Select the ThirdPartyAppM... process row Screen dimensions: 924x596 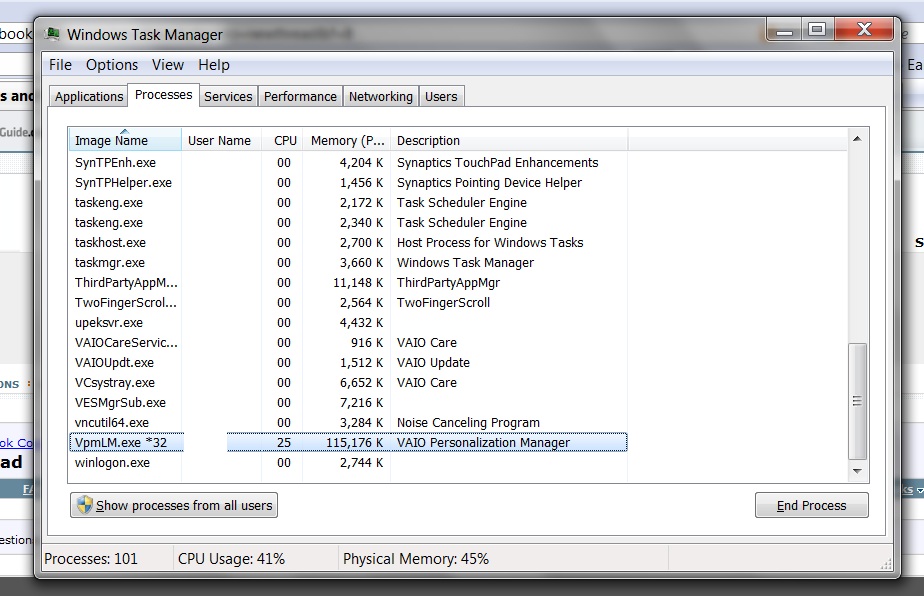[x=348, y=283]
